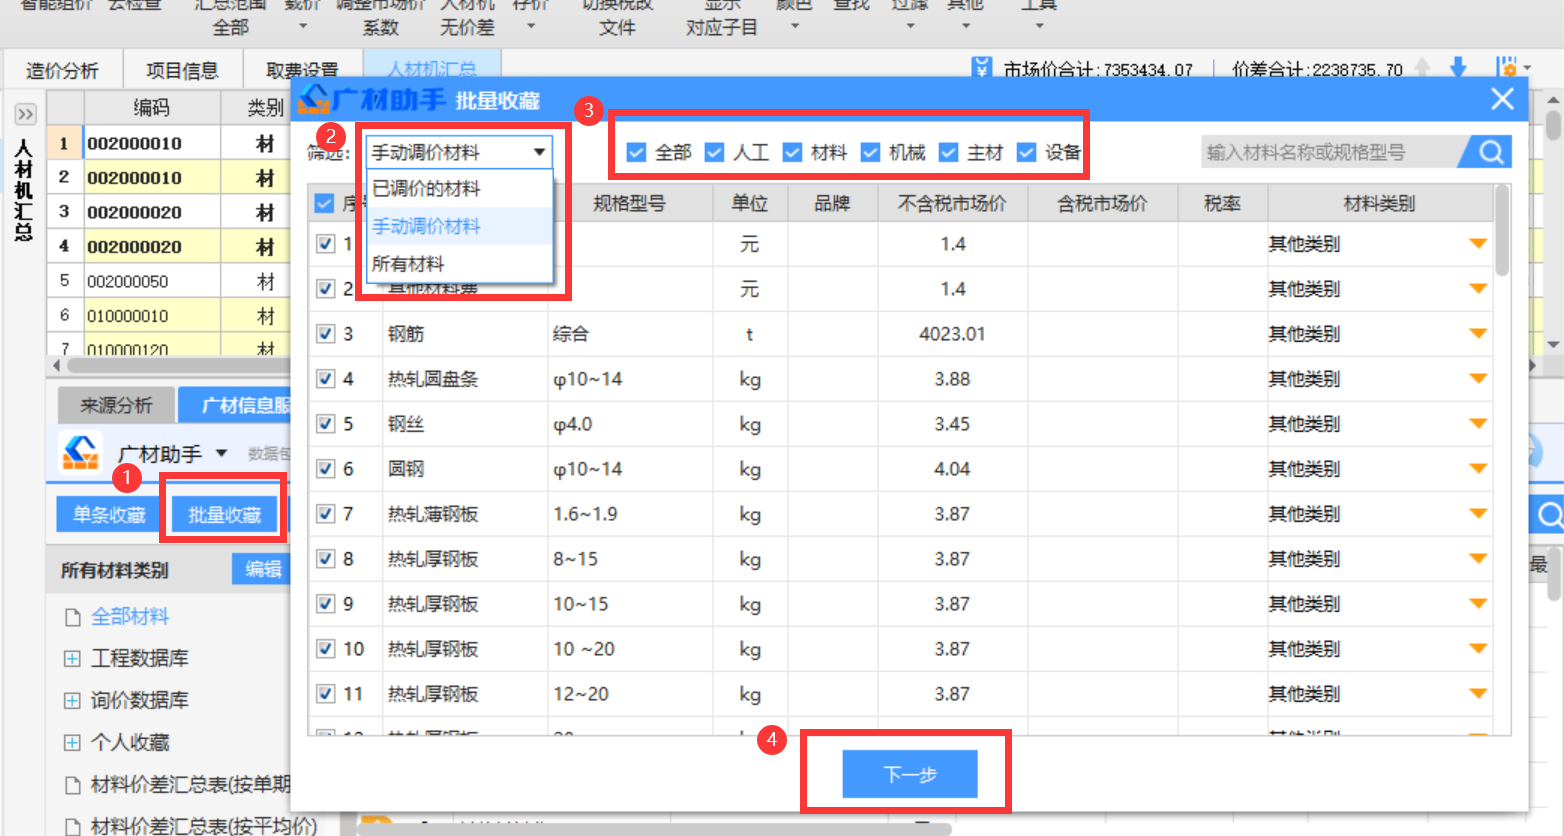Uncheck row 4 热轧圆盘条 checkbox
The image size is (1564, 836).
[325, 379]
